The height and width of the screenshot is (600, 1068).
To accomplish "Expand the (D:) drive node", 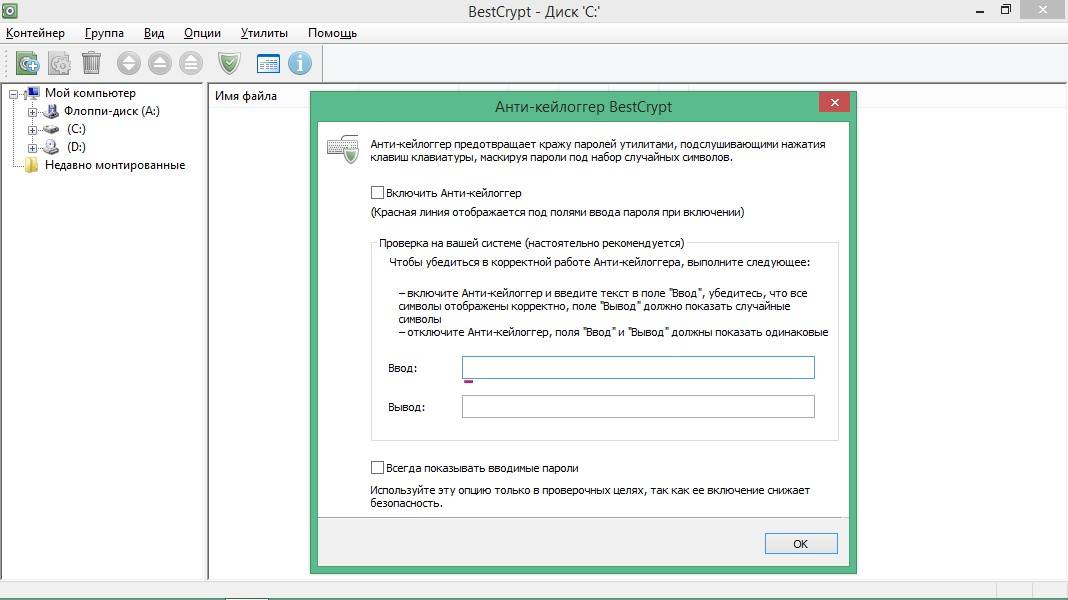I will [32, 147].
